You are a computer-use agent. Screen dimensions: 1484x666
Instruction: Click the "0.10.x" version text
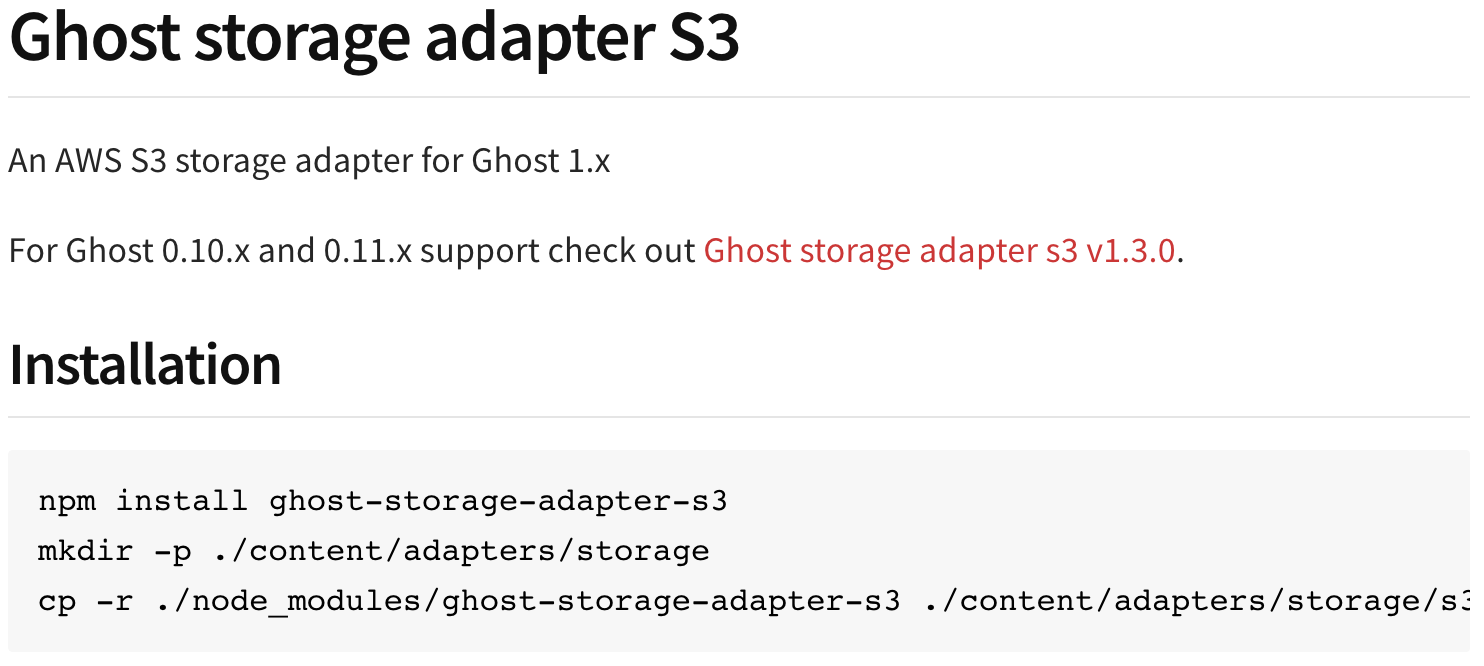pos(206,250)
